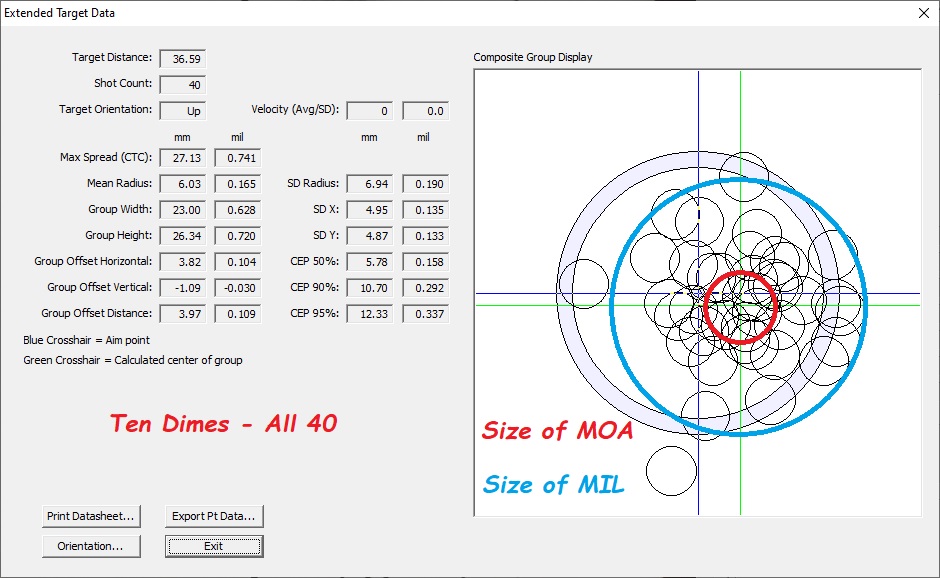
Task: Click the 'Size of MOA' red caption
Action: coord(558,431)
